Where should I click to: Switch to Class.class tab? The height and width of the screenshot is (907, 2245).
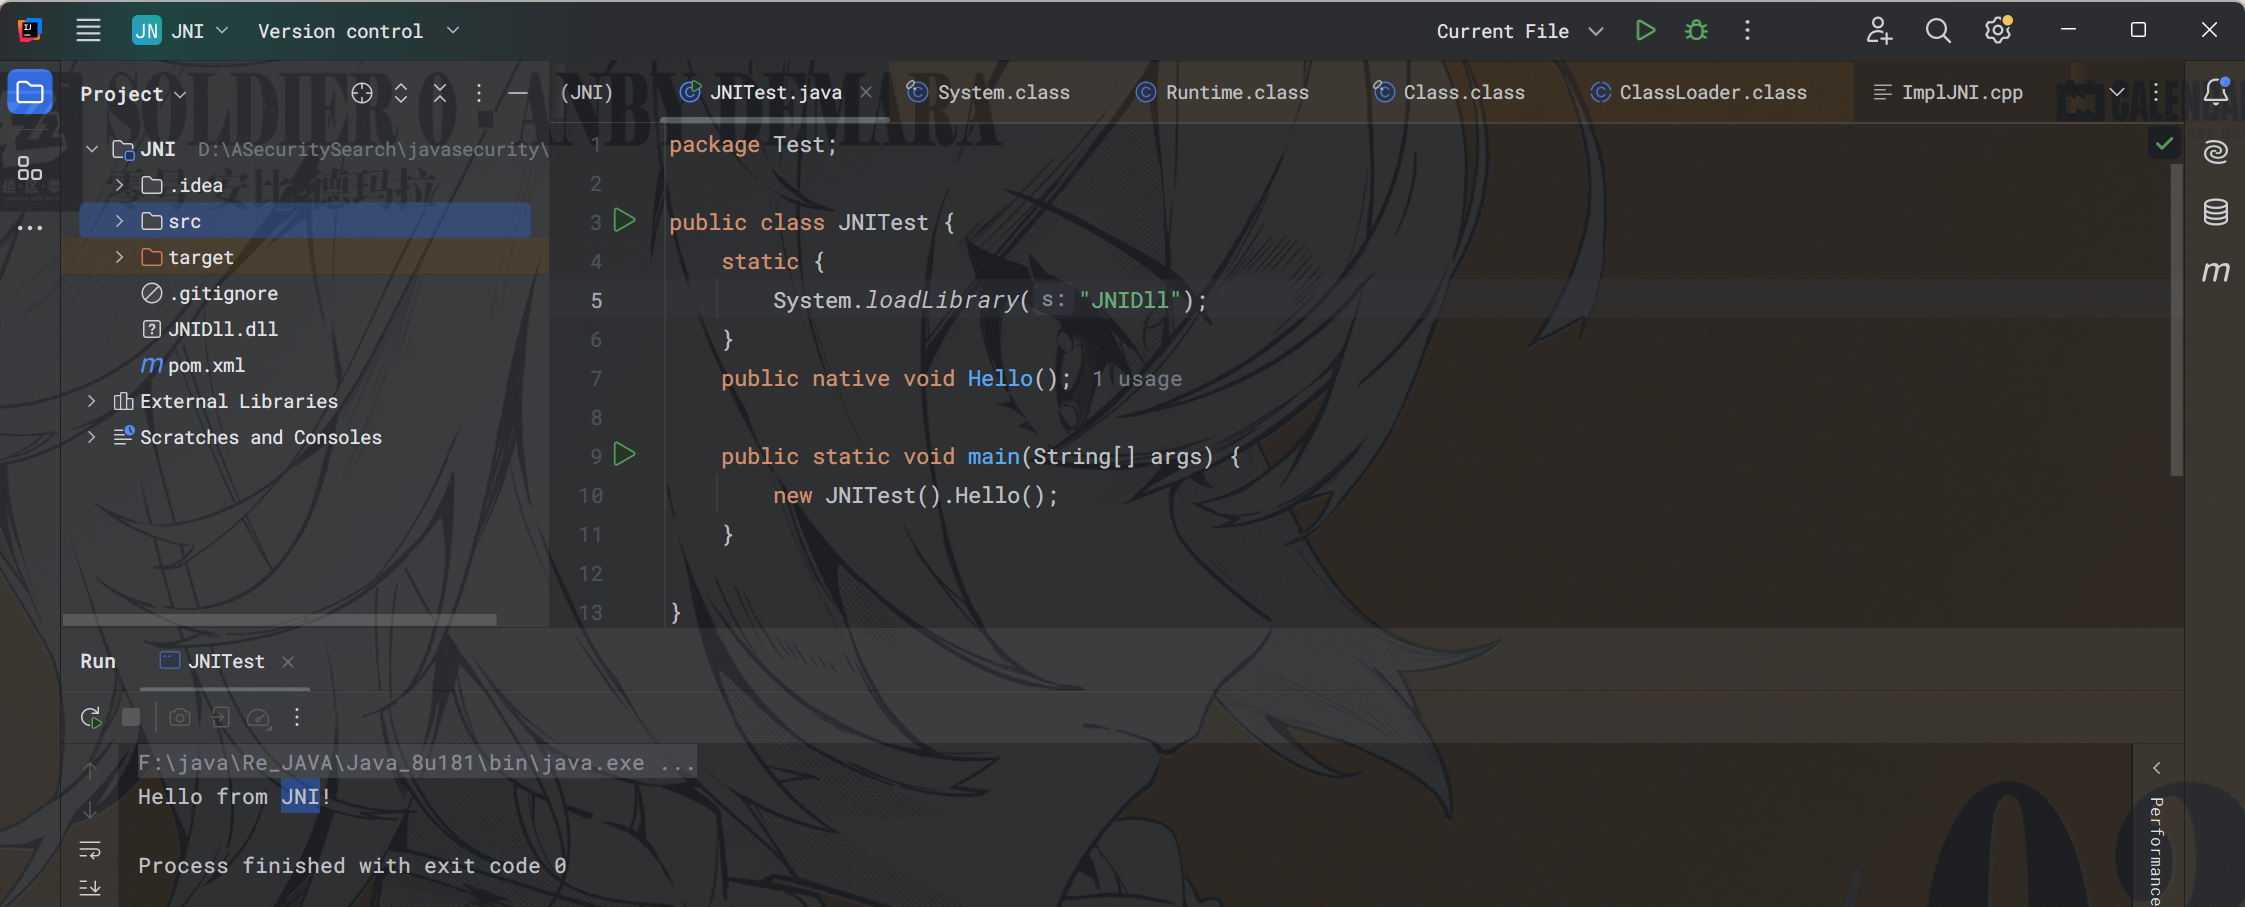(1449, 92)
